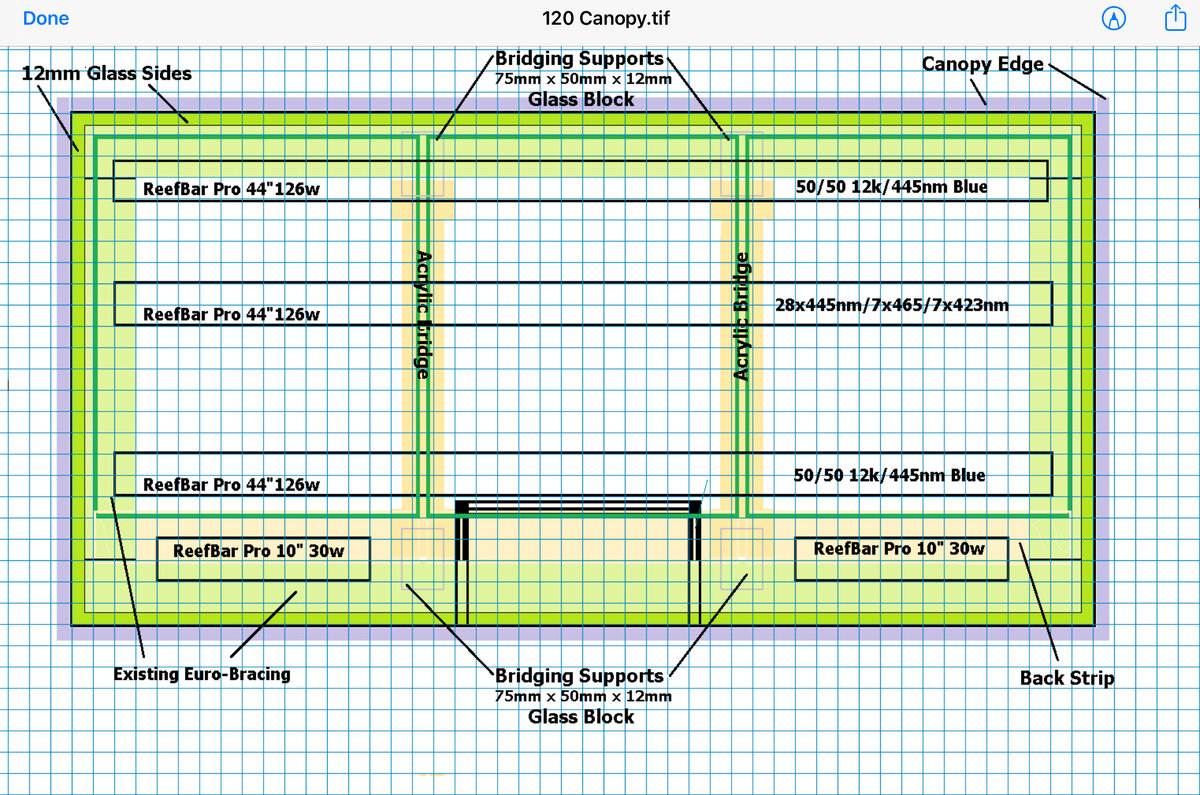Image resolution: width=1200 pixels, height=795 pixels.
Task: Click the Back Strip label
Action: pos(1067,678)
